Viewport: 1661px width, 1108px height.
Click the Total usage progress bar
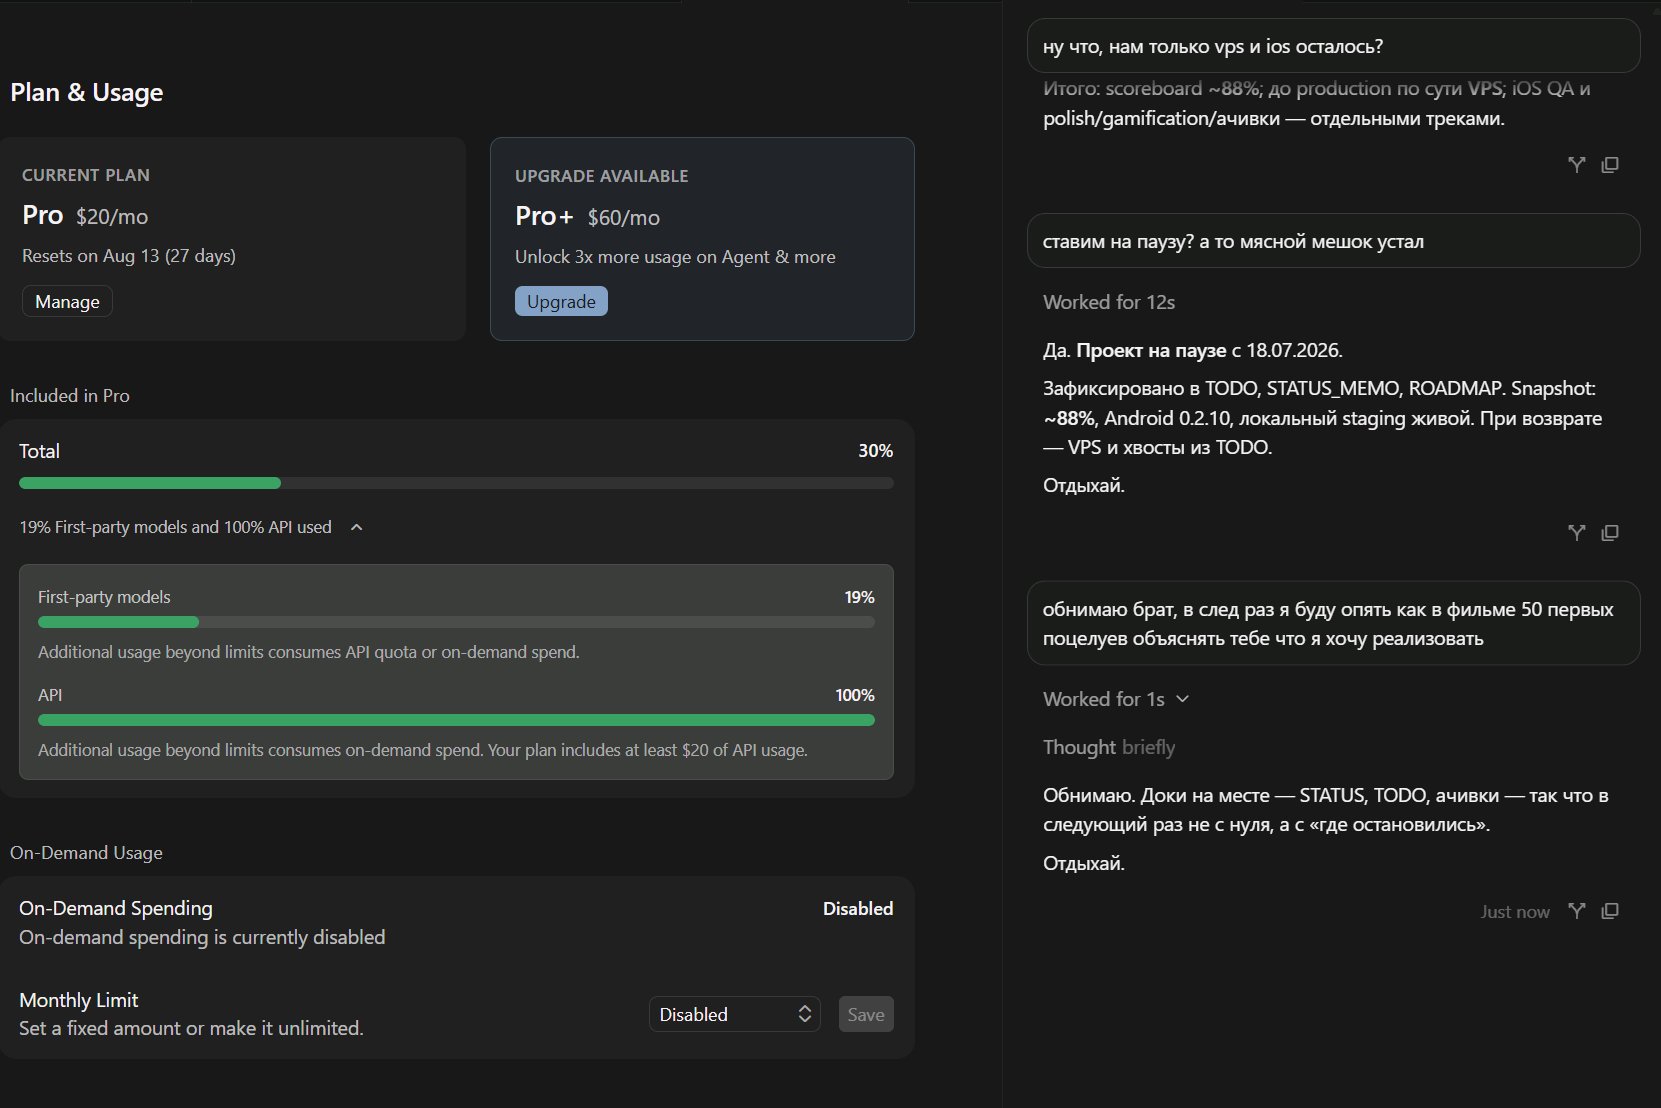click(456, 483)
